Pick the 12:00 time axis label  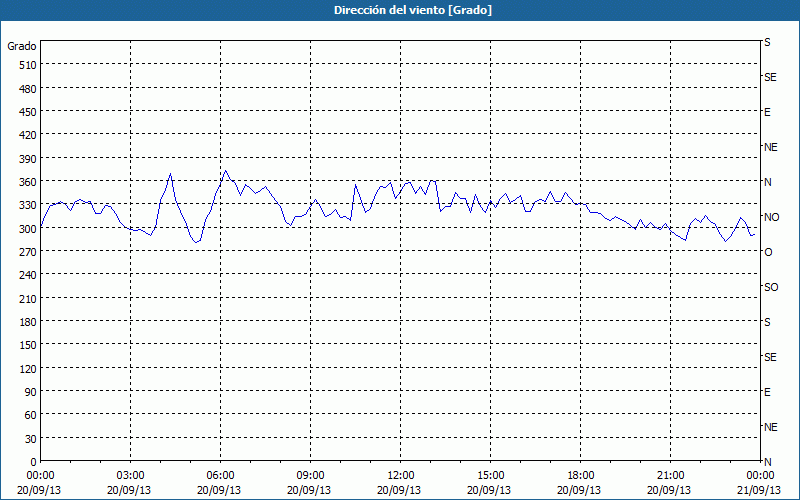pos(401,476)
